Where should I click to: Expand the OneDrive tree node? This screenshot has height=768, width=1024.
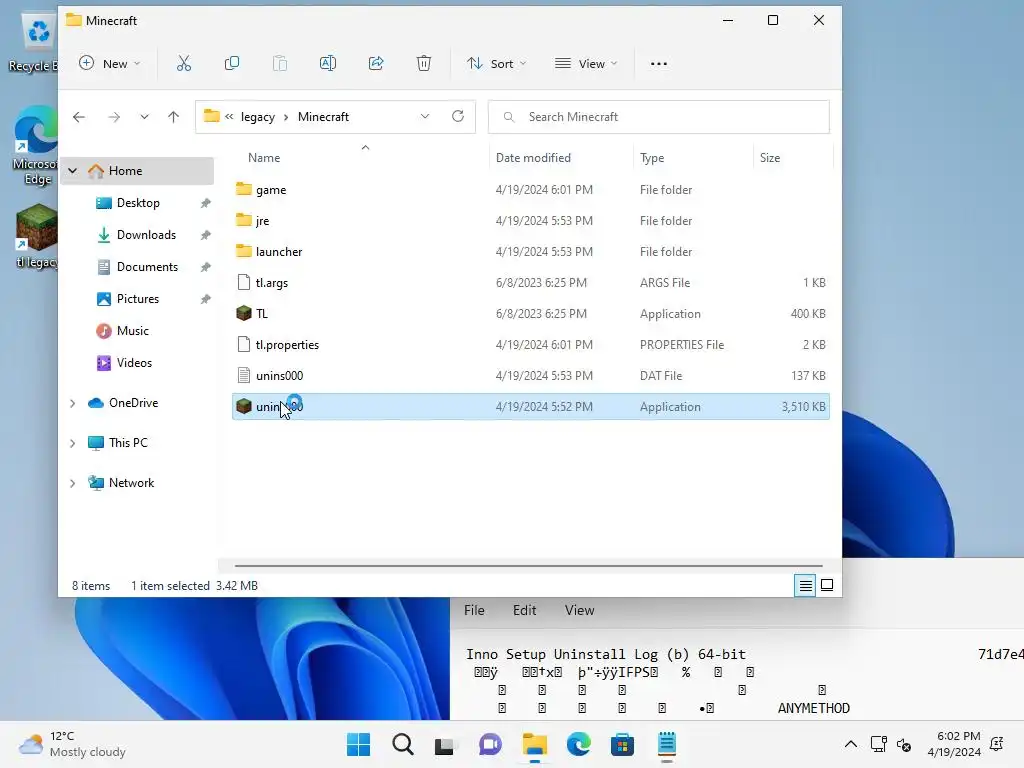(72, 403)
